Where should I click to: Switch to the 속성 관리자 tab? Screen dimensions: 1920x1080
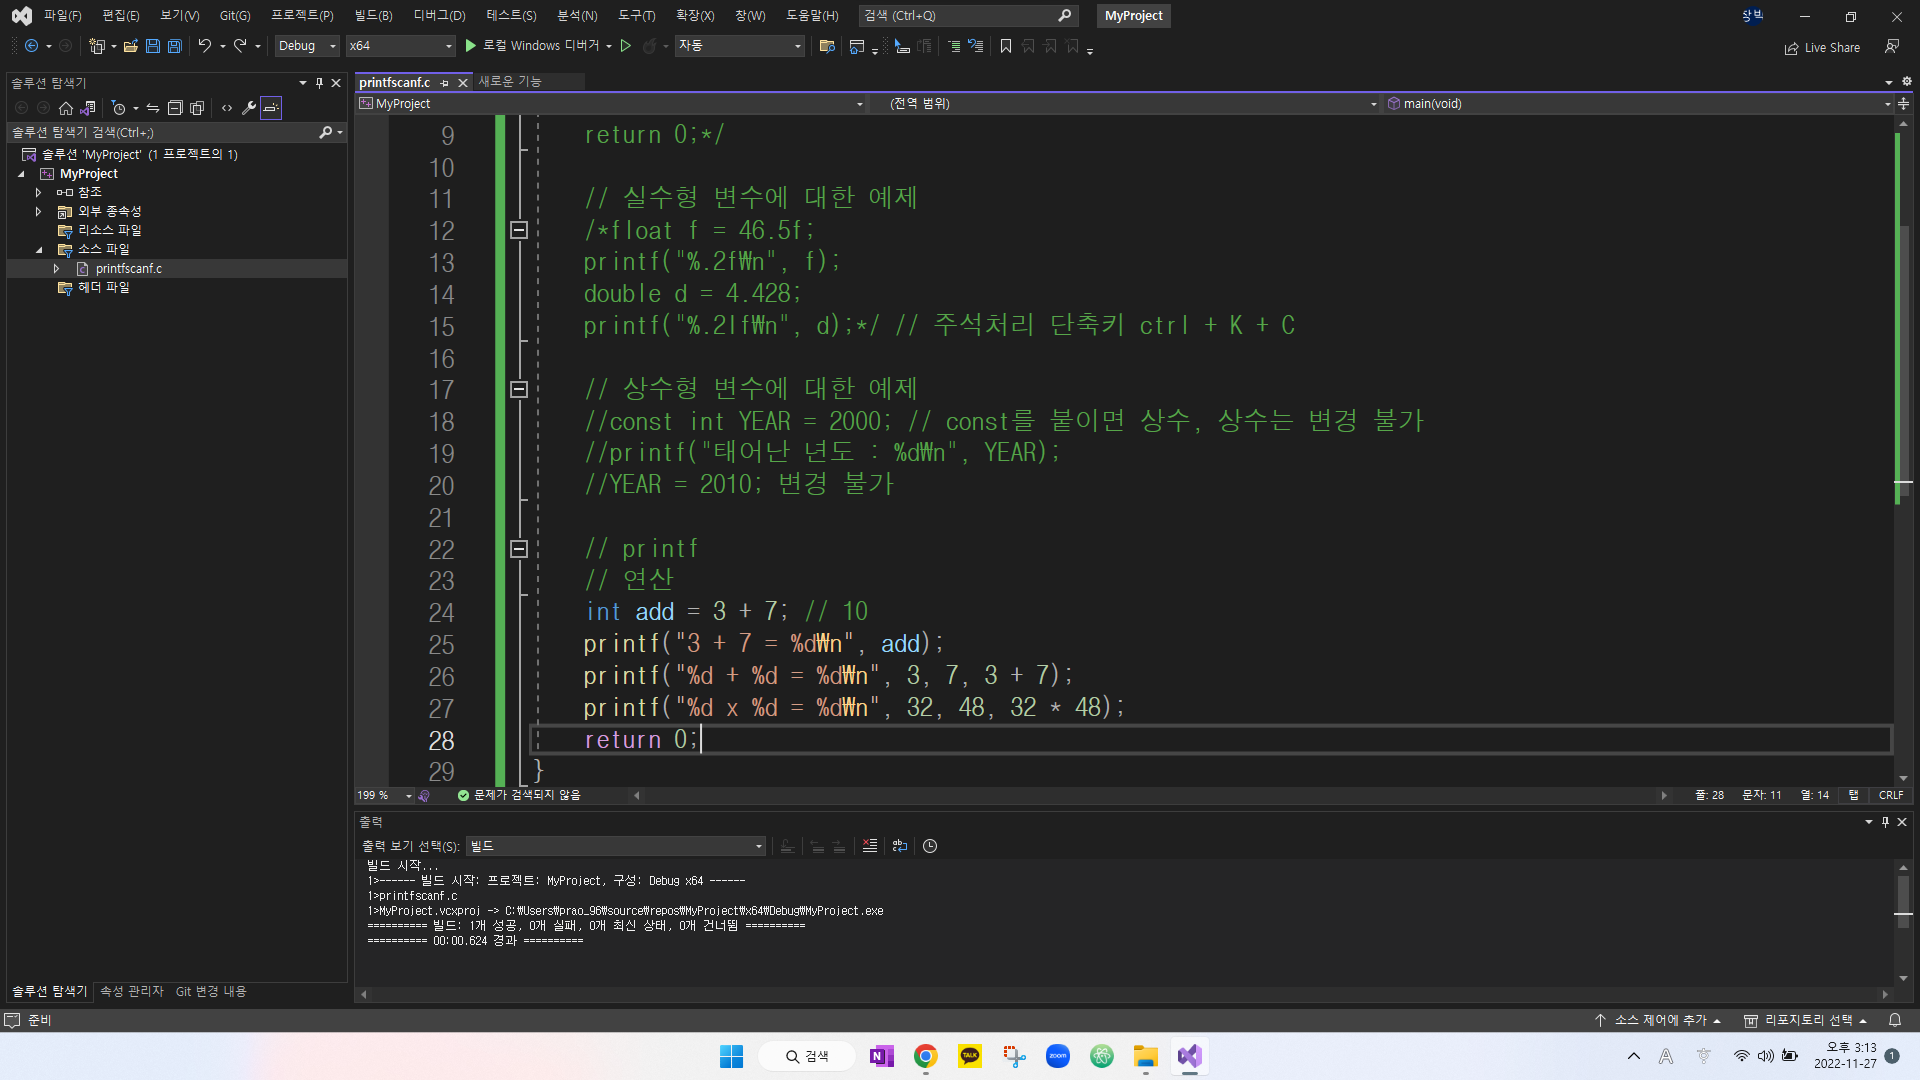point(132,991)
